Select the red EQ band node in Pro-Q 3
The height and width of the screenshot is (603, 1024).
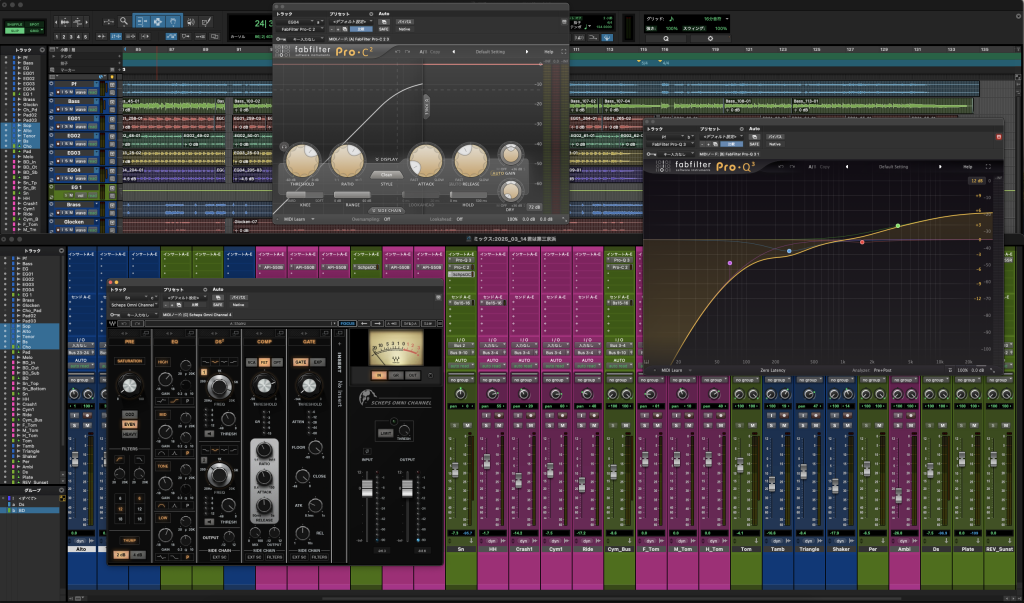click(x=862, y=242)
